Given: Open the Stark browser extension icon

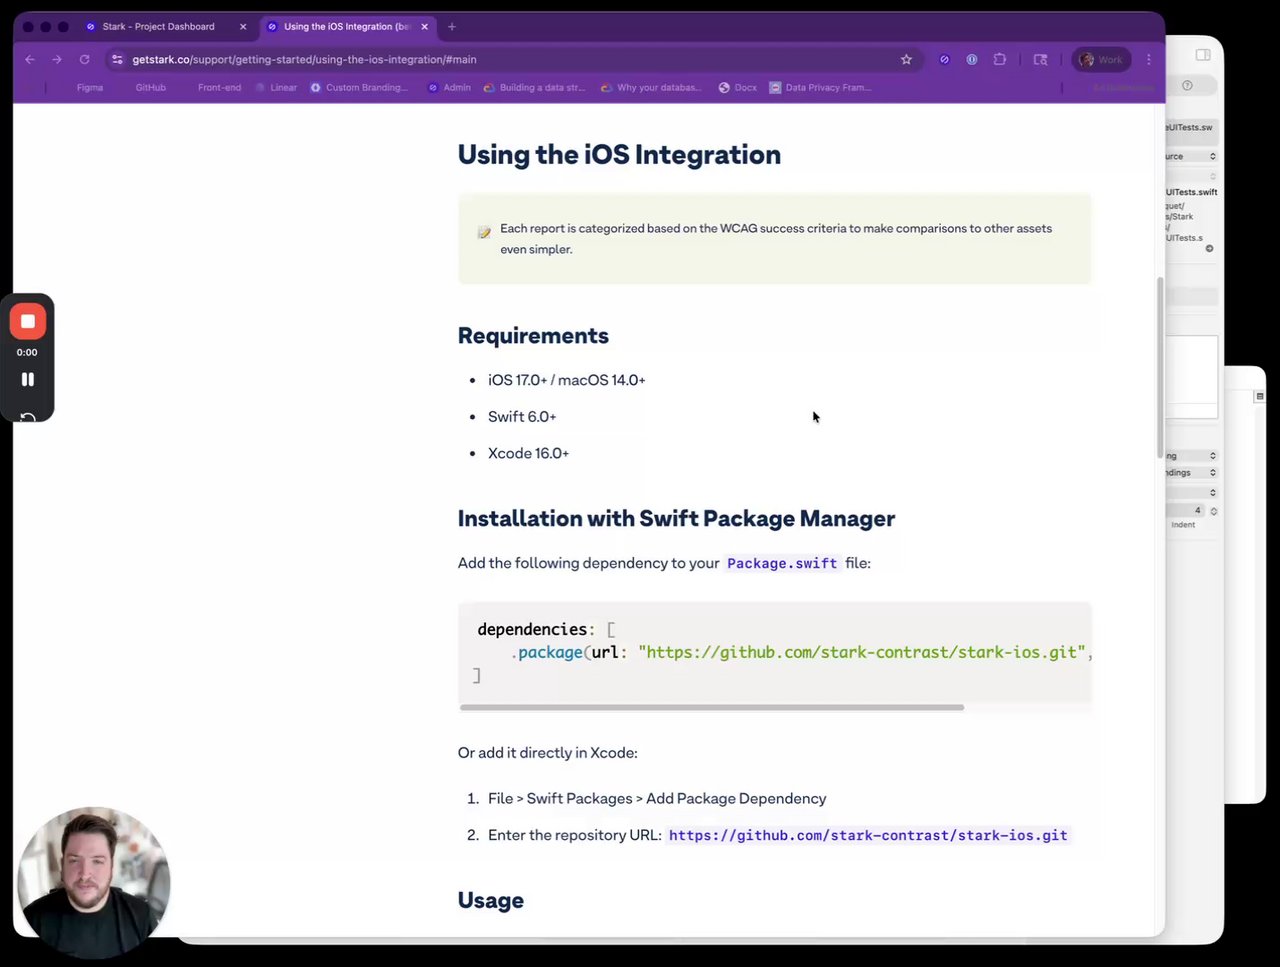Looking at the screenshot, I should tap(944, 60).
